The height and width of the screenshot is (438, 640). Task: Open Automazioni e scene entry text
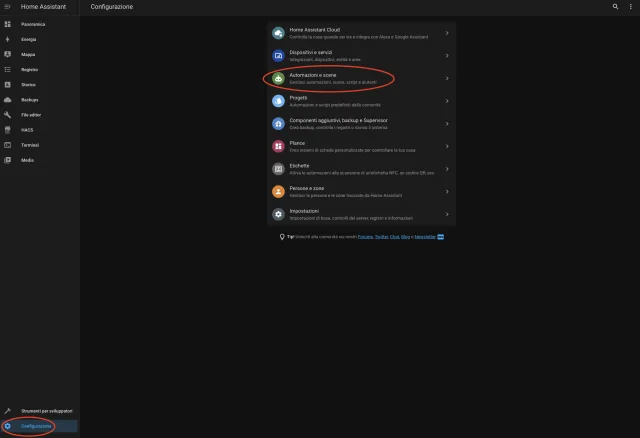pyautogui.click(x=313, y=75)
